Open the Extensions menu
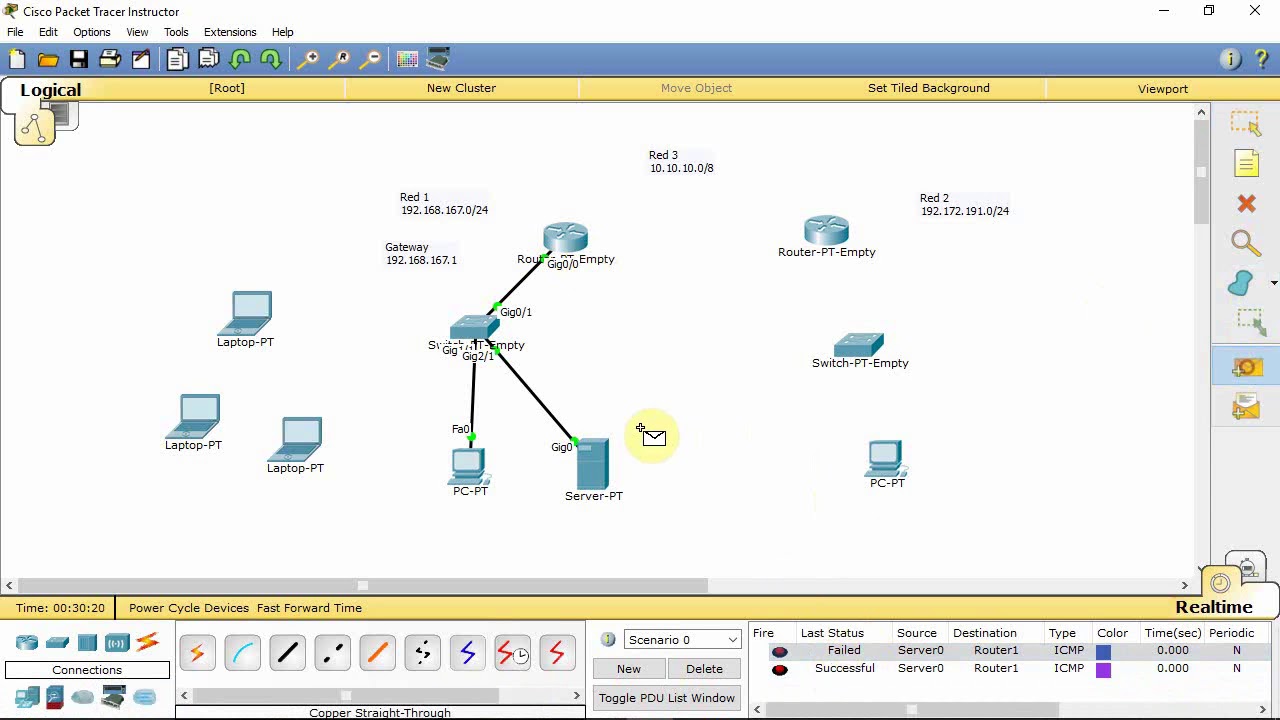This screenshot has width=1280, height=720. pos(230,32)
